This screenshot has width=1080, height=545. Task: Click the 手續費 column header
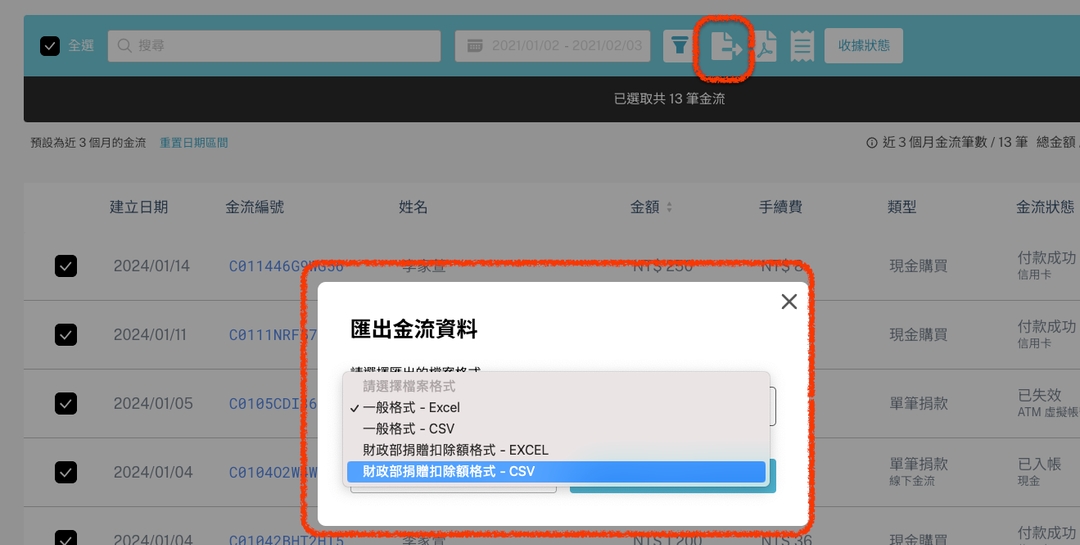click(780, 207)
